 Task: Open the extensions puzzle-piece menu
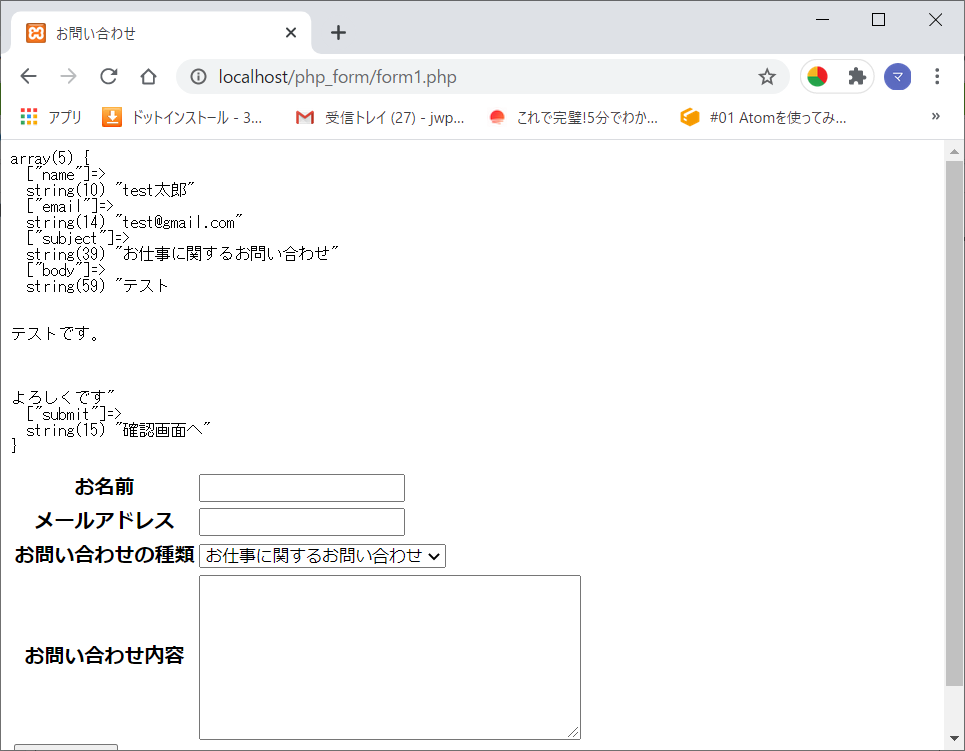point(857,77)
